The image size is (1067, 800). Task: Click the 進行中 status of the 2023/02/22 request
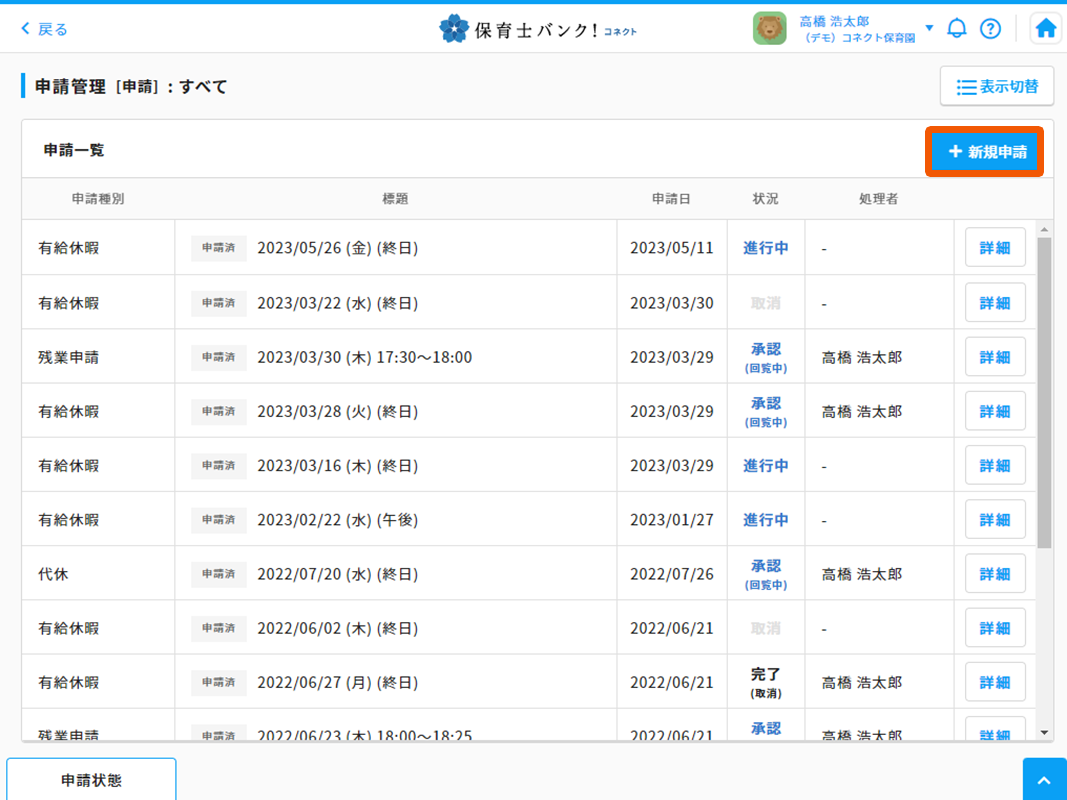765,520
